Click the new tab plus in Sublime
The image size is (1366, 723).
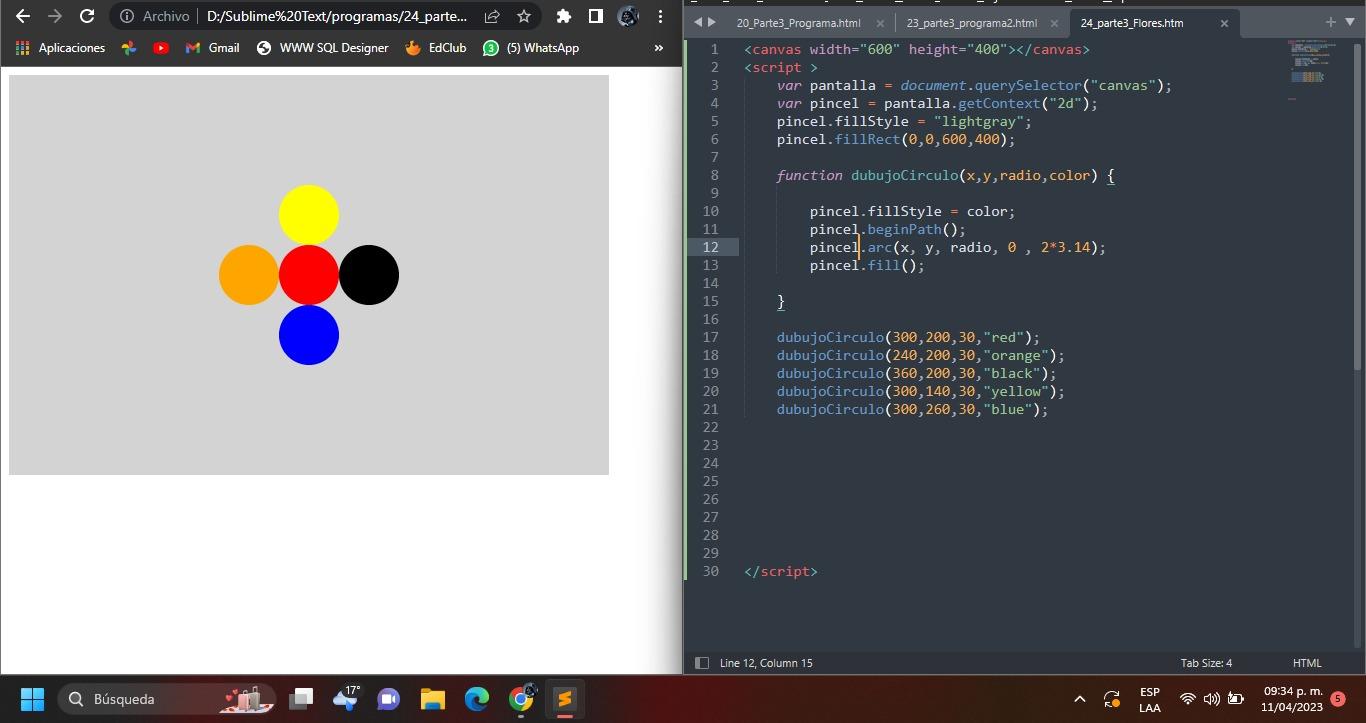tap(1330, 22)
